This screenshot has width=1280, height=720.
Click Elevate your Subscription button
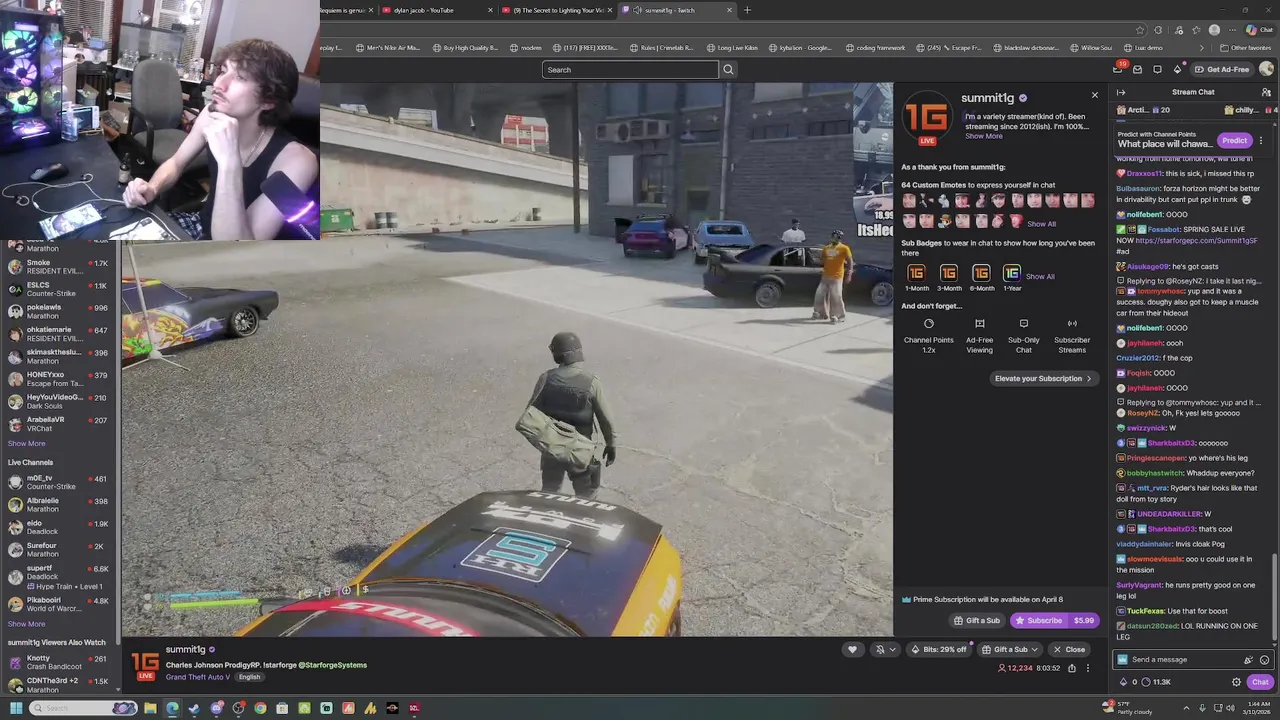click(1043, 378)
